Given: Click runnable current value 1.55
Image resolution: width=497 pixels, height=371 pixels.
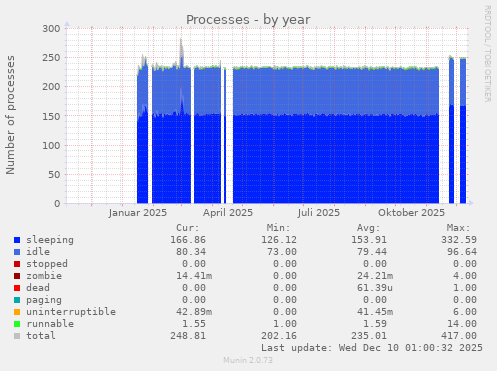Looking at the screenshot, I should [194, 324].
